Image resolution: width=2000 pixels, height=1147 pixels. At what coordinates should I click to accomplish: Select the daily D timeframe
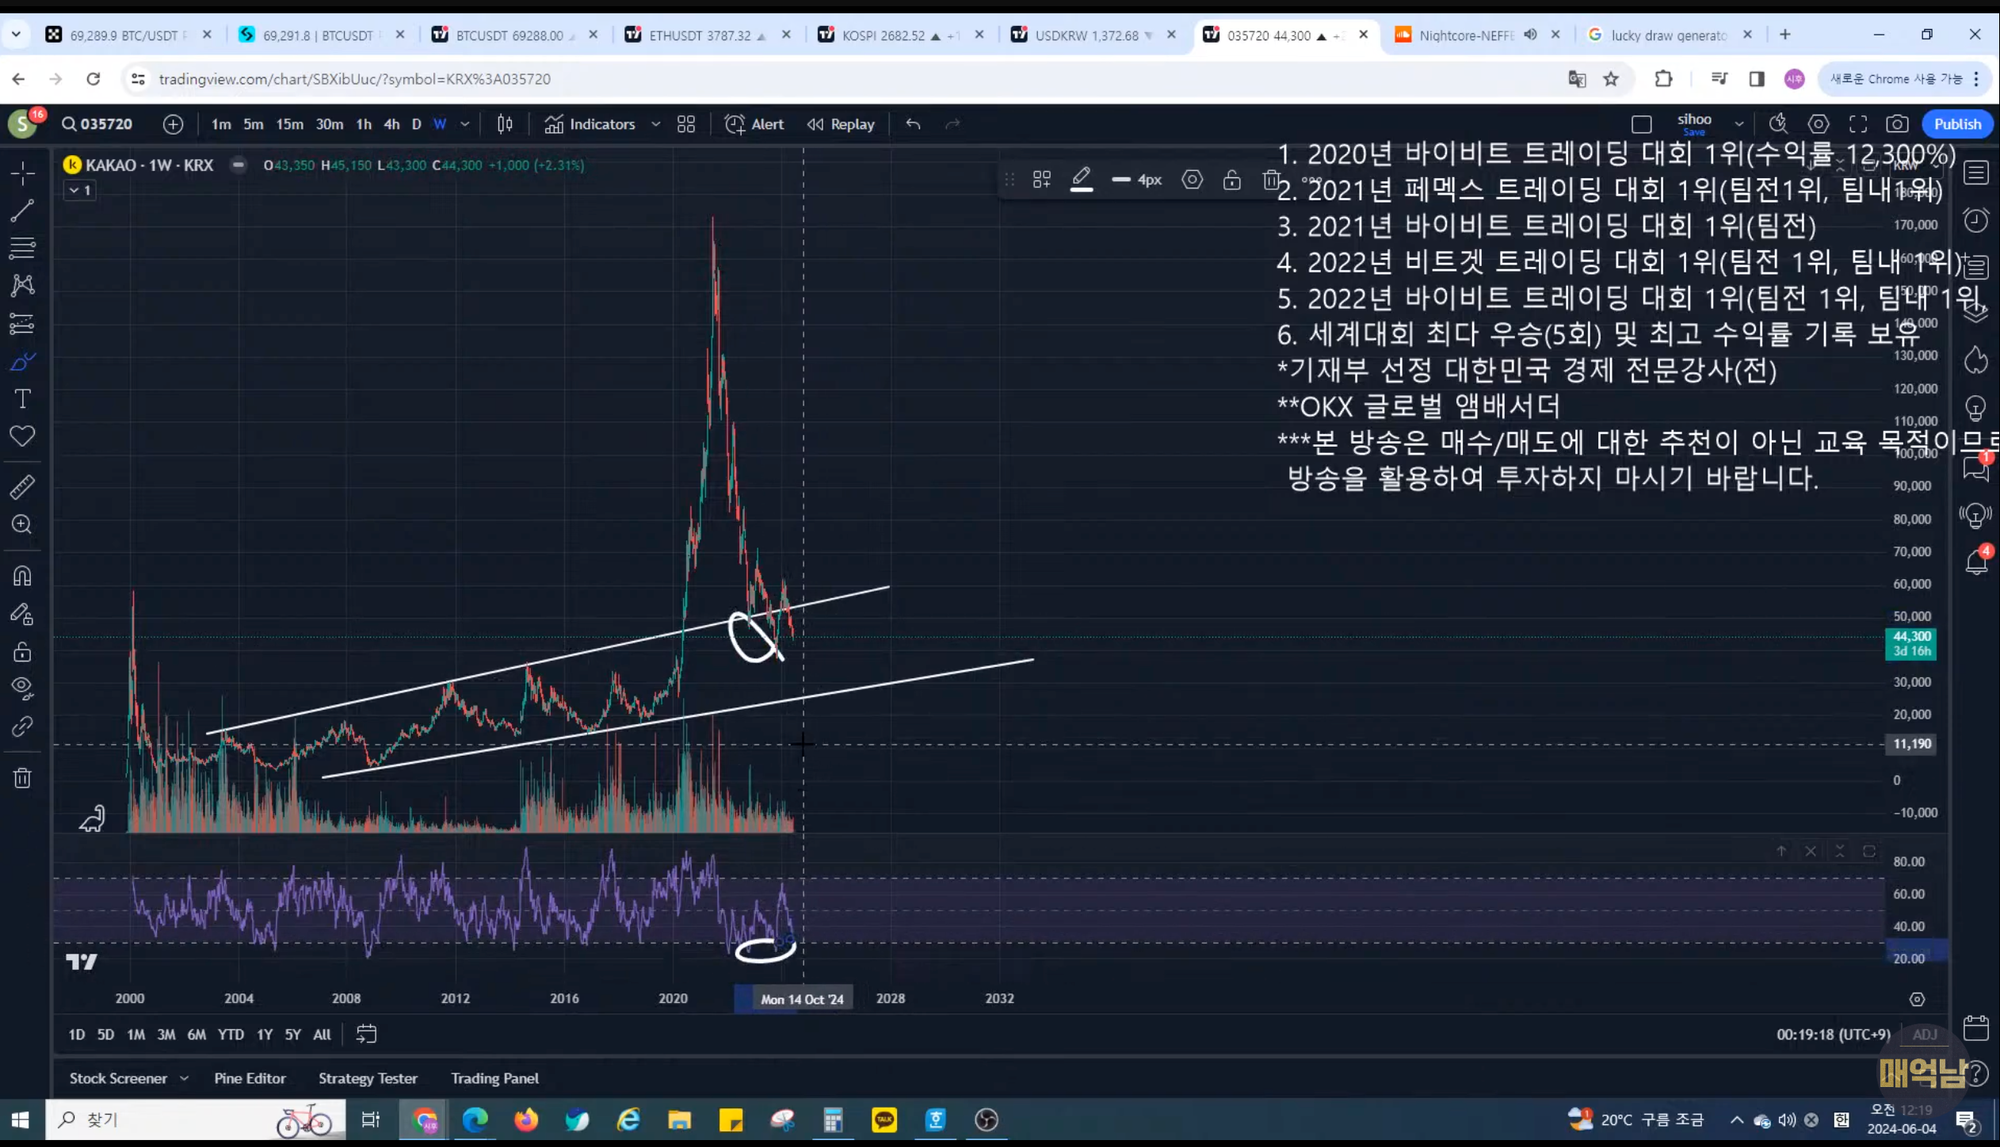tap(416, 124)
